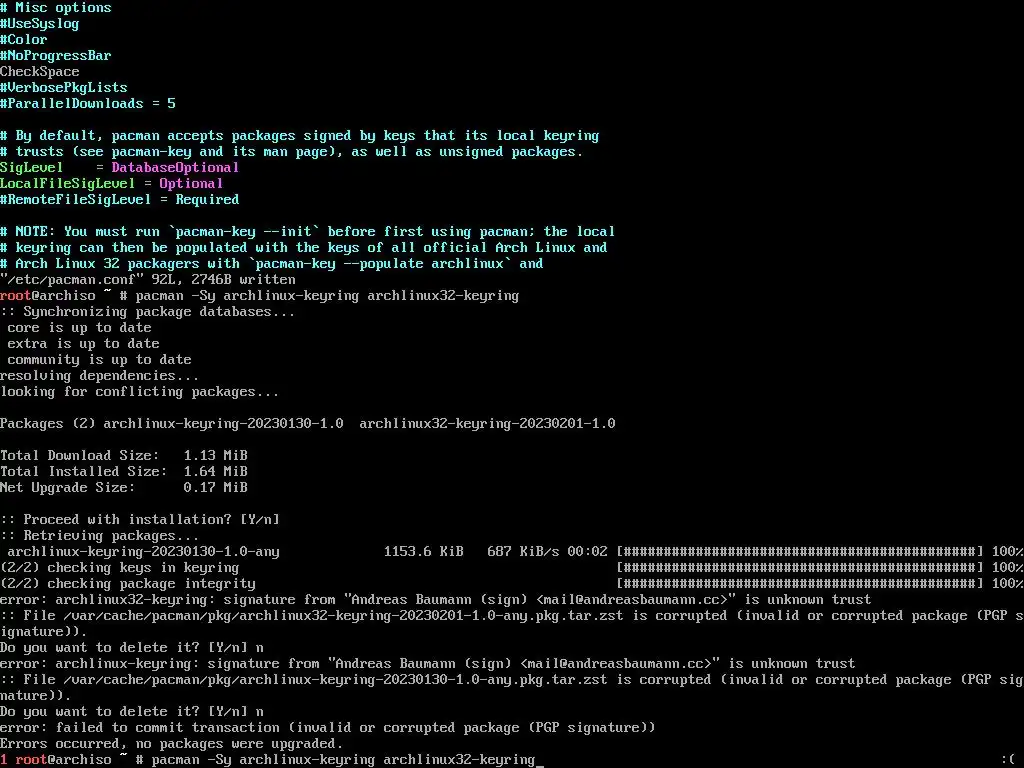Click progress bar of archlinux-keyring download
The image size is (1024, 768).
pyautogui.click(x=799, y=552)
